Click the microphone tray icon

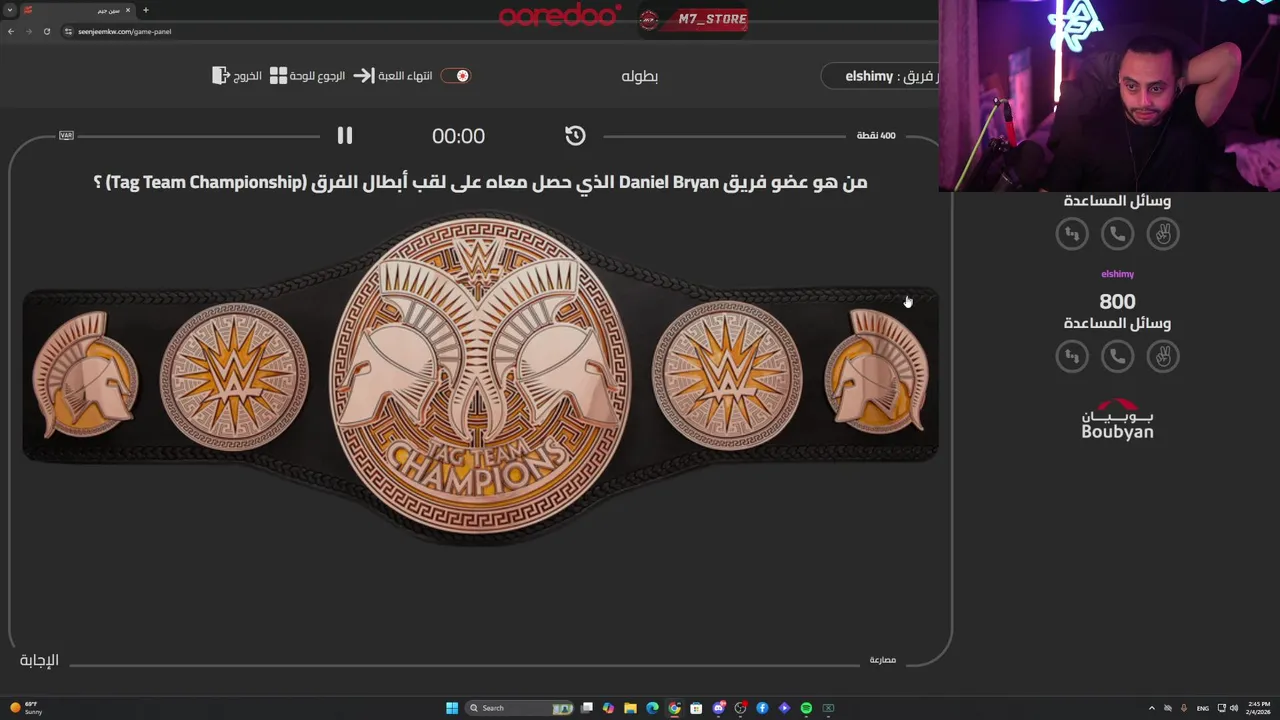pos(1184,708)
